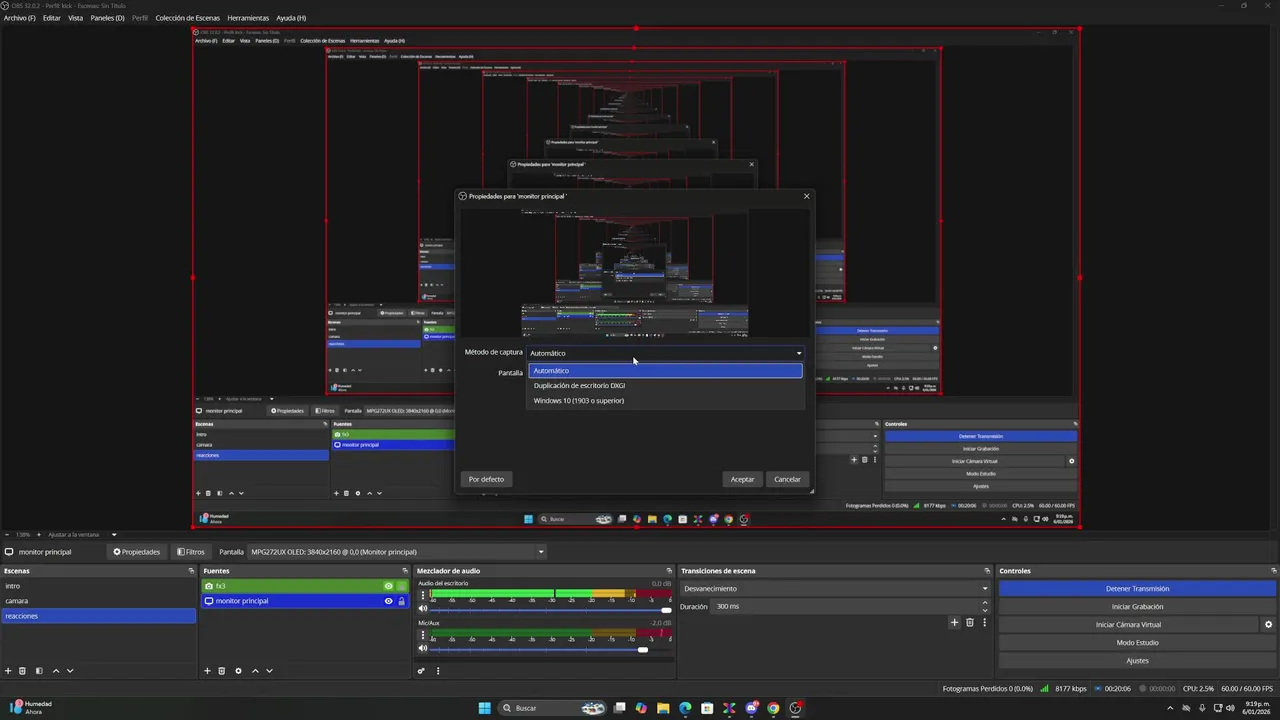Open Filtros for the selected source
The width and height of the screenshot is (1280, 720).
(x=191, y=552)
